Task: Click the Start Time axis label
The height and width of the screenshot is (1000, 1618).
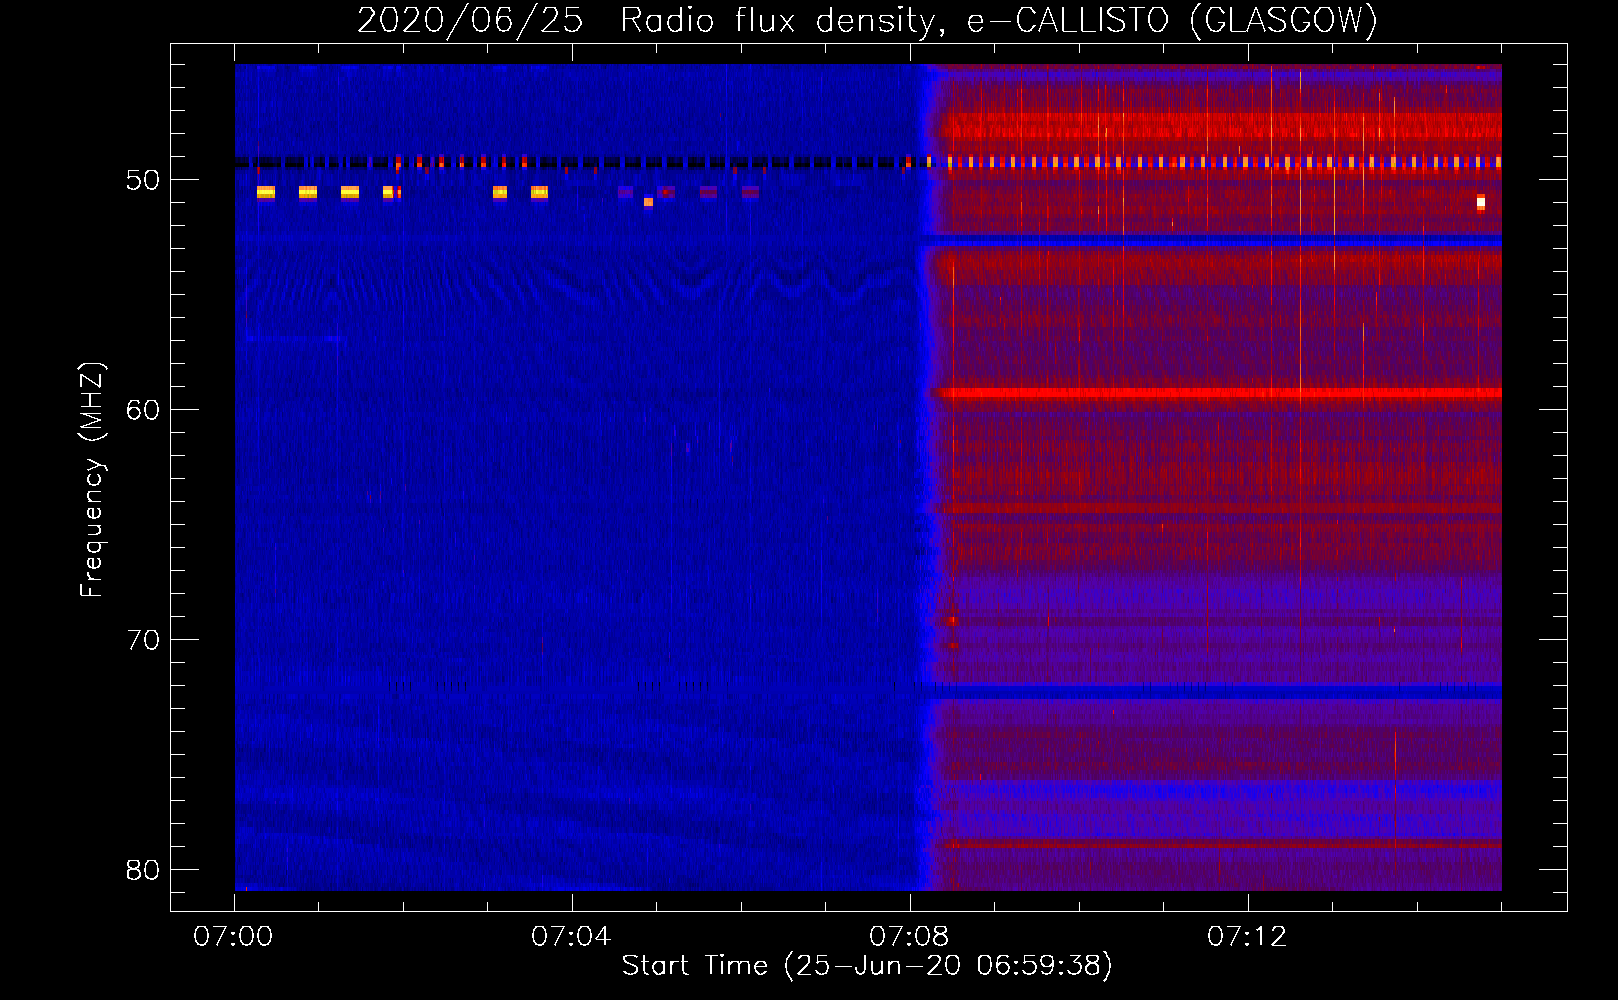Action: [x=867, y=966]
